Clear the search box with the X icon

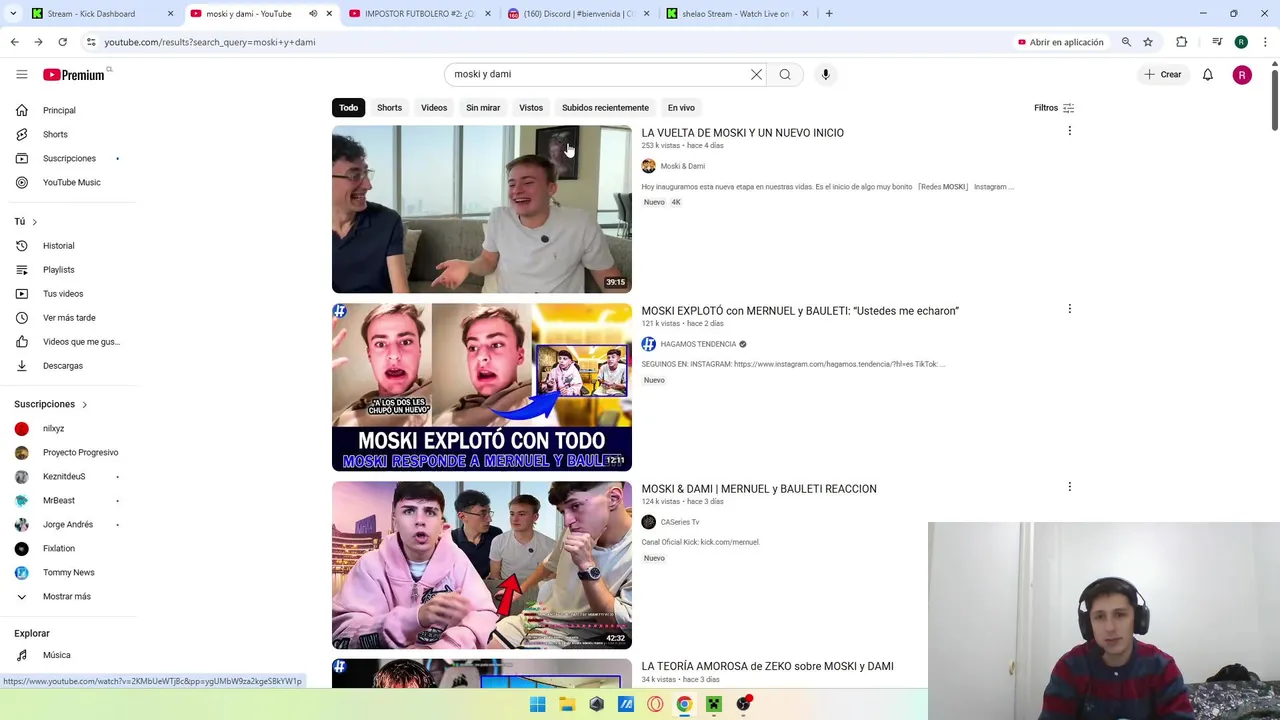756,74
